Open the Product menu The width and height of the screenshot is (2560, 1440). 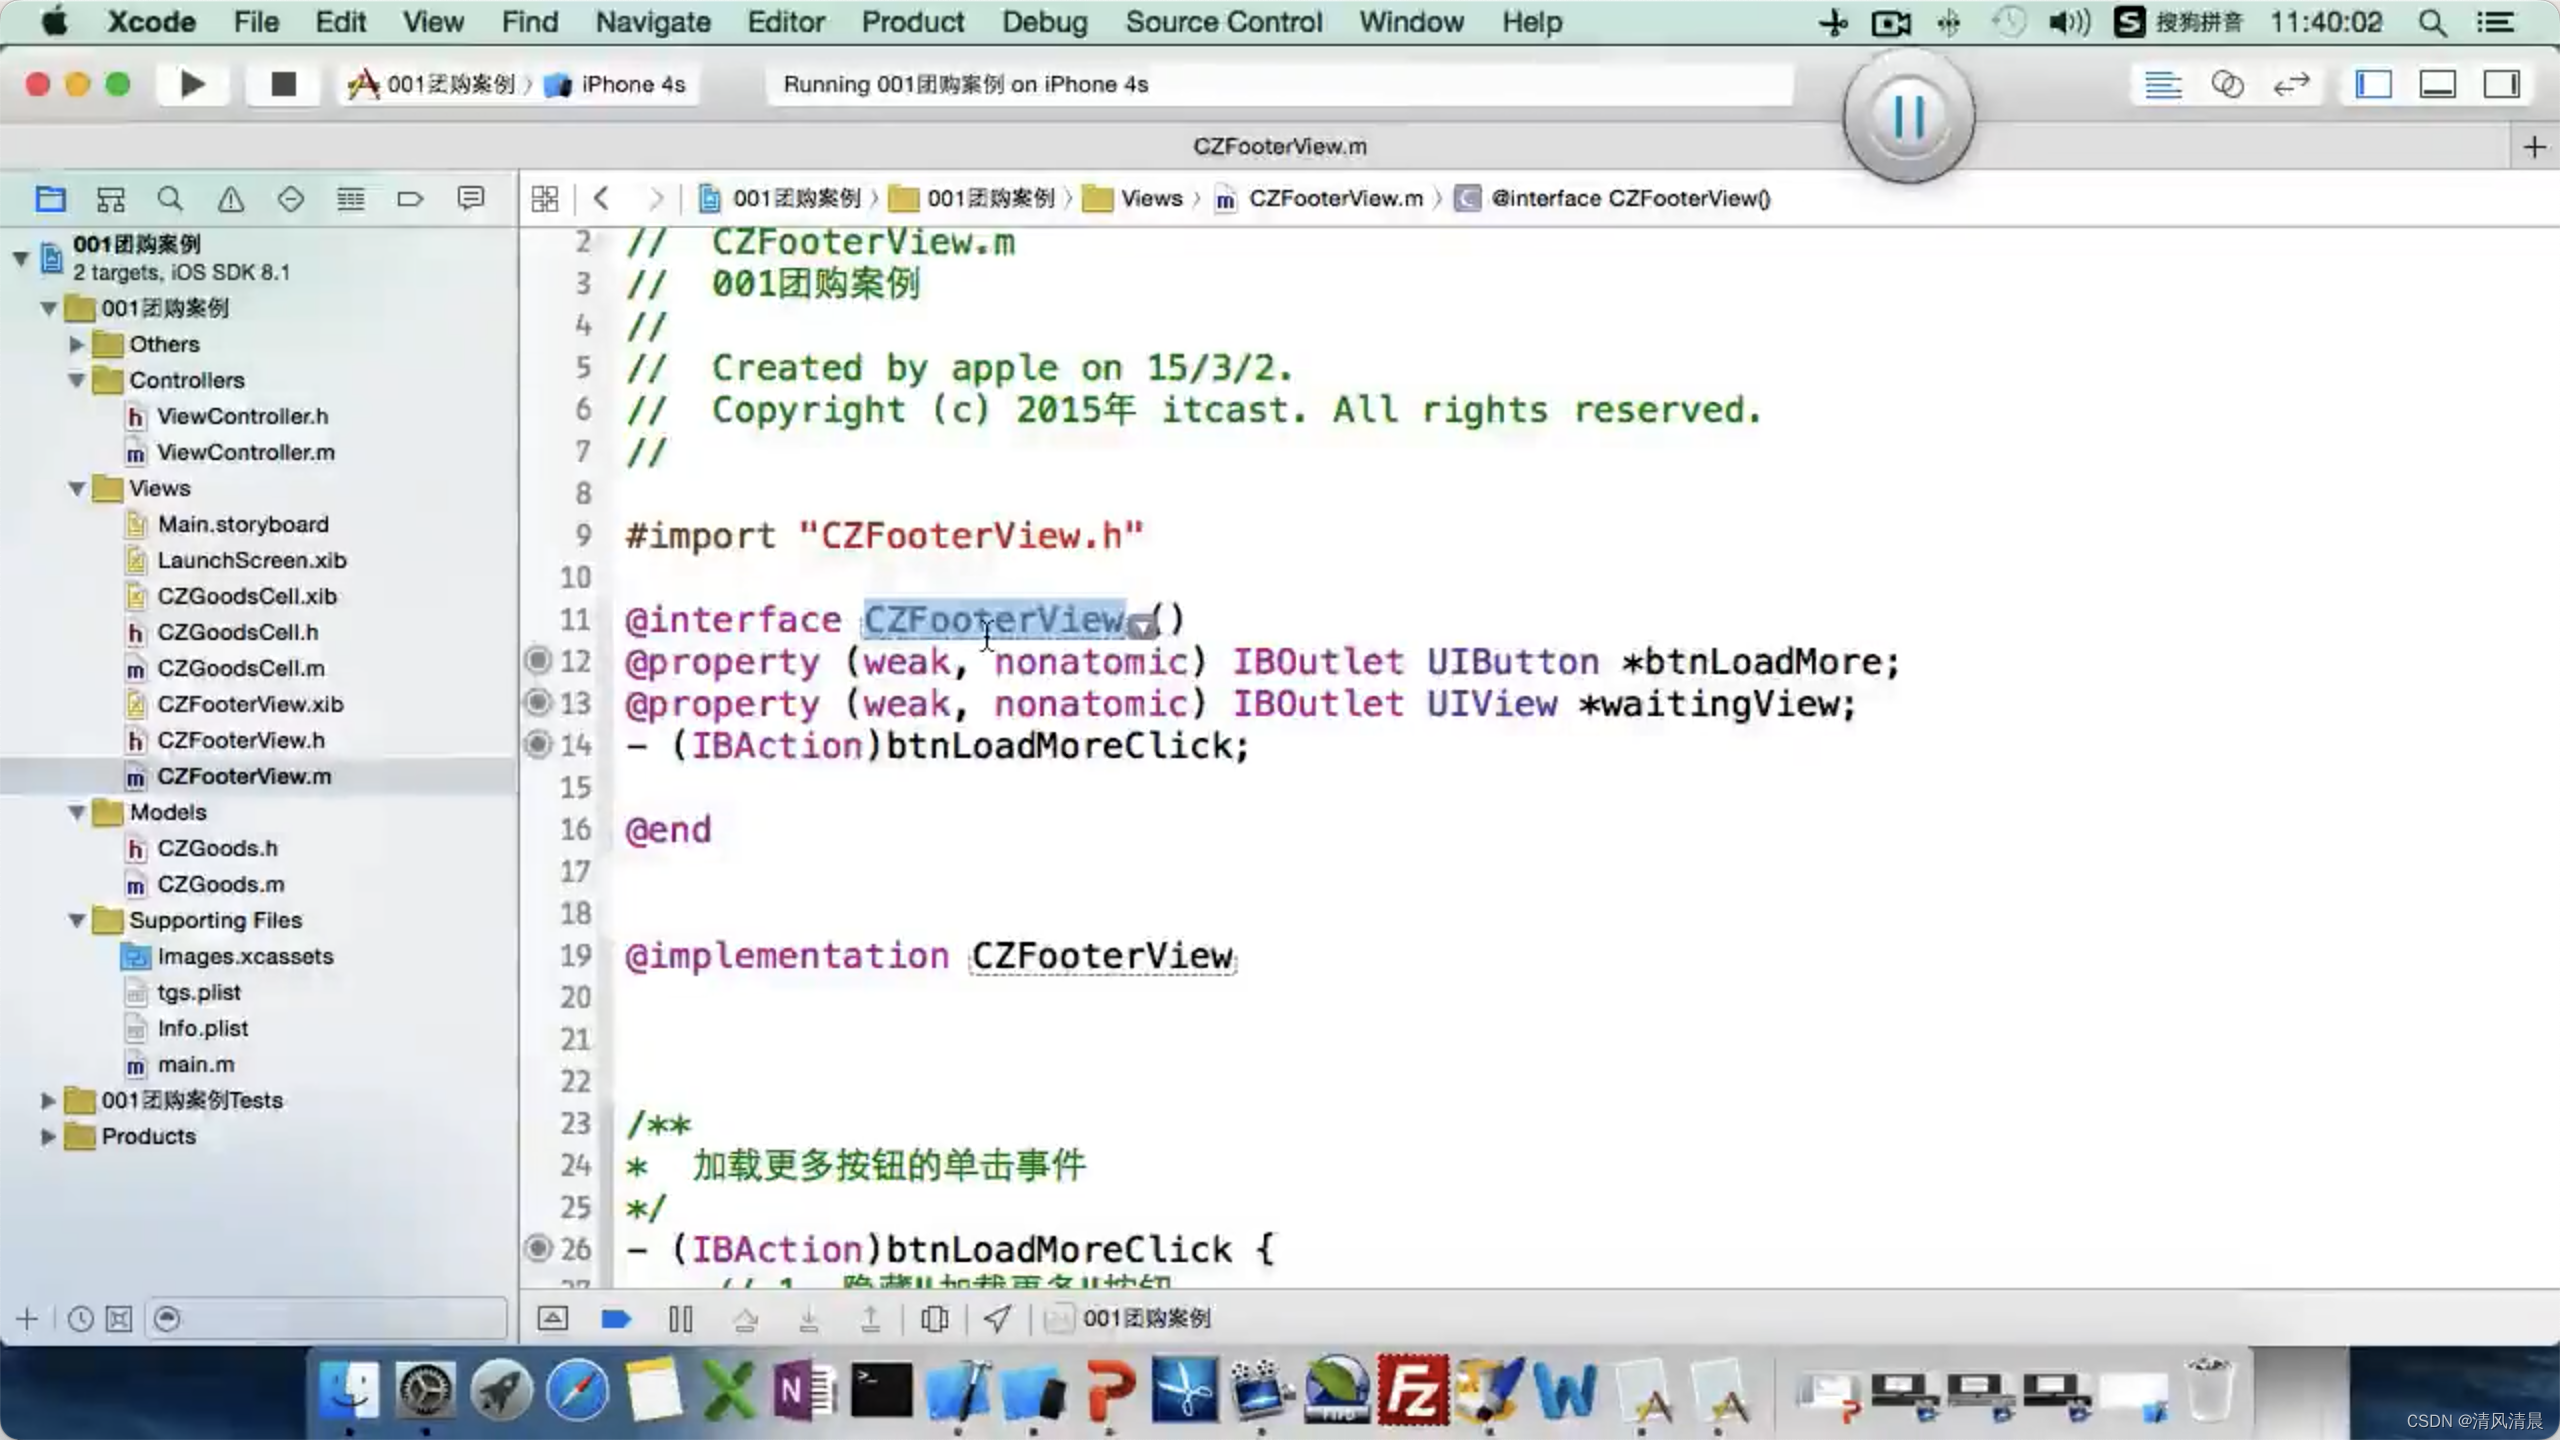(913, 21)
